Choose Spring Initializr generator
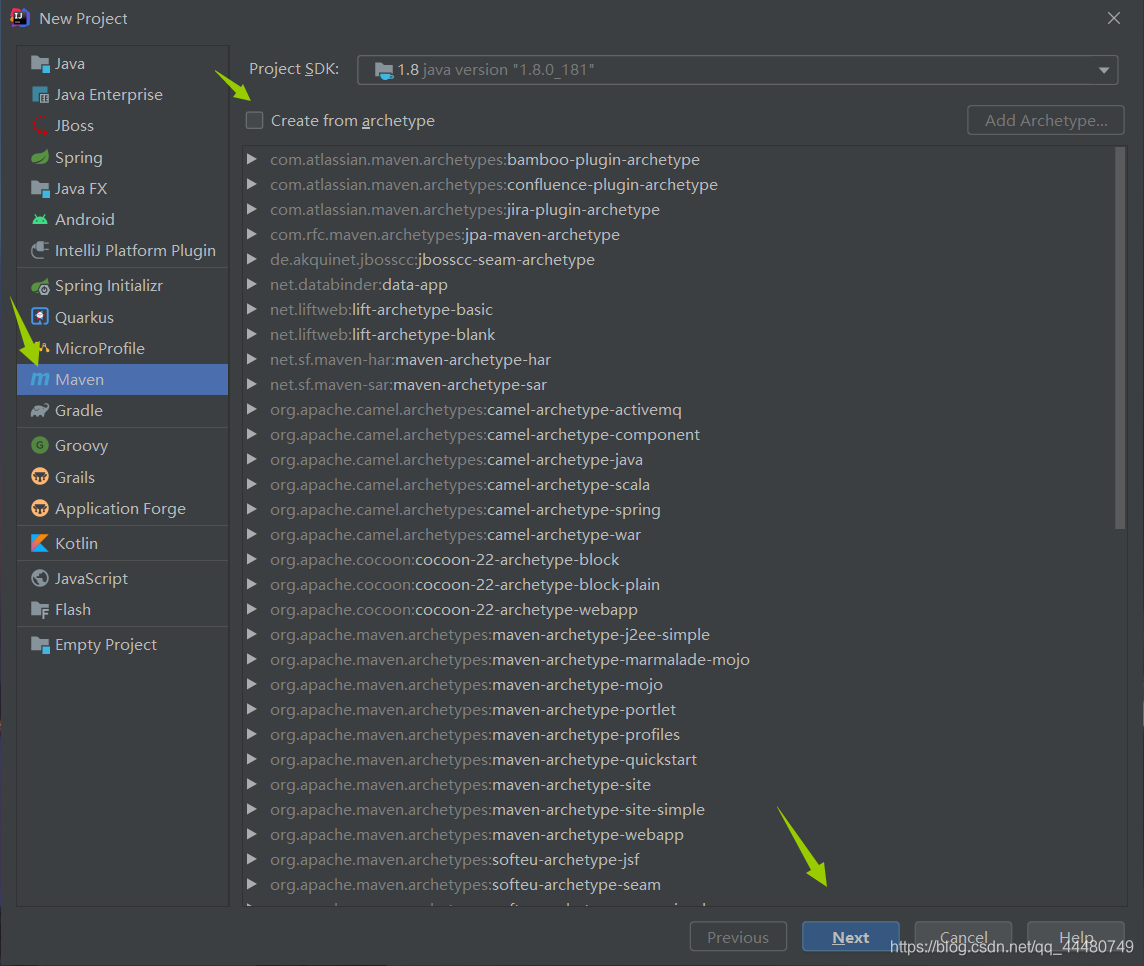The height and width of the screenshot is (966, 1144). point(123,286)
